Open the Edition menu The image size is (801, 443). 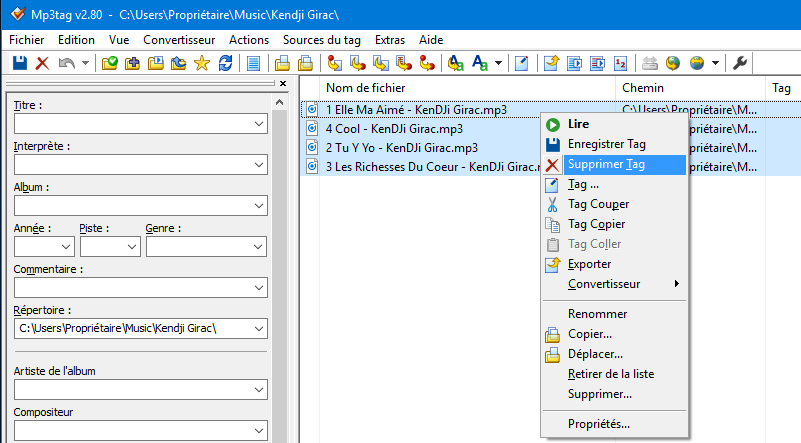(x=76, y=40)
